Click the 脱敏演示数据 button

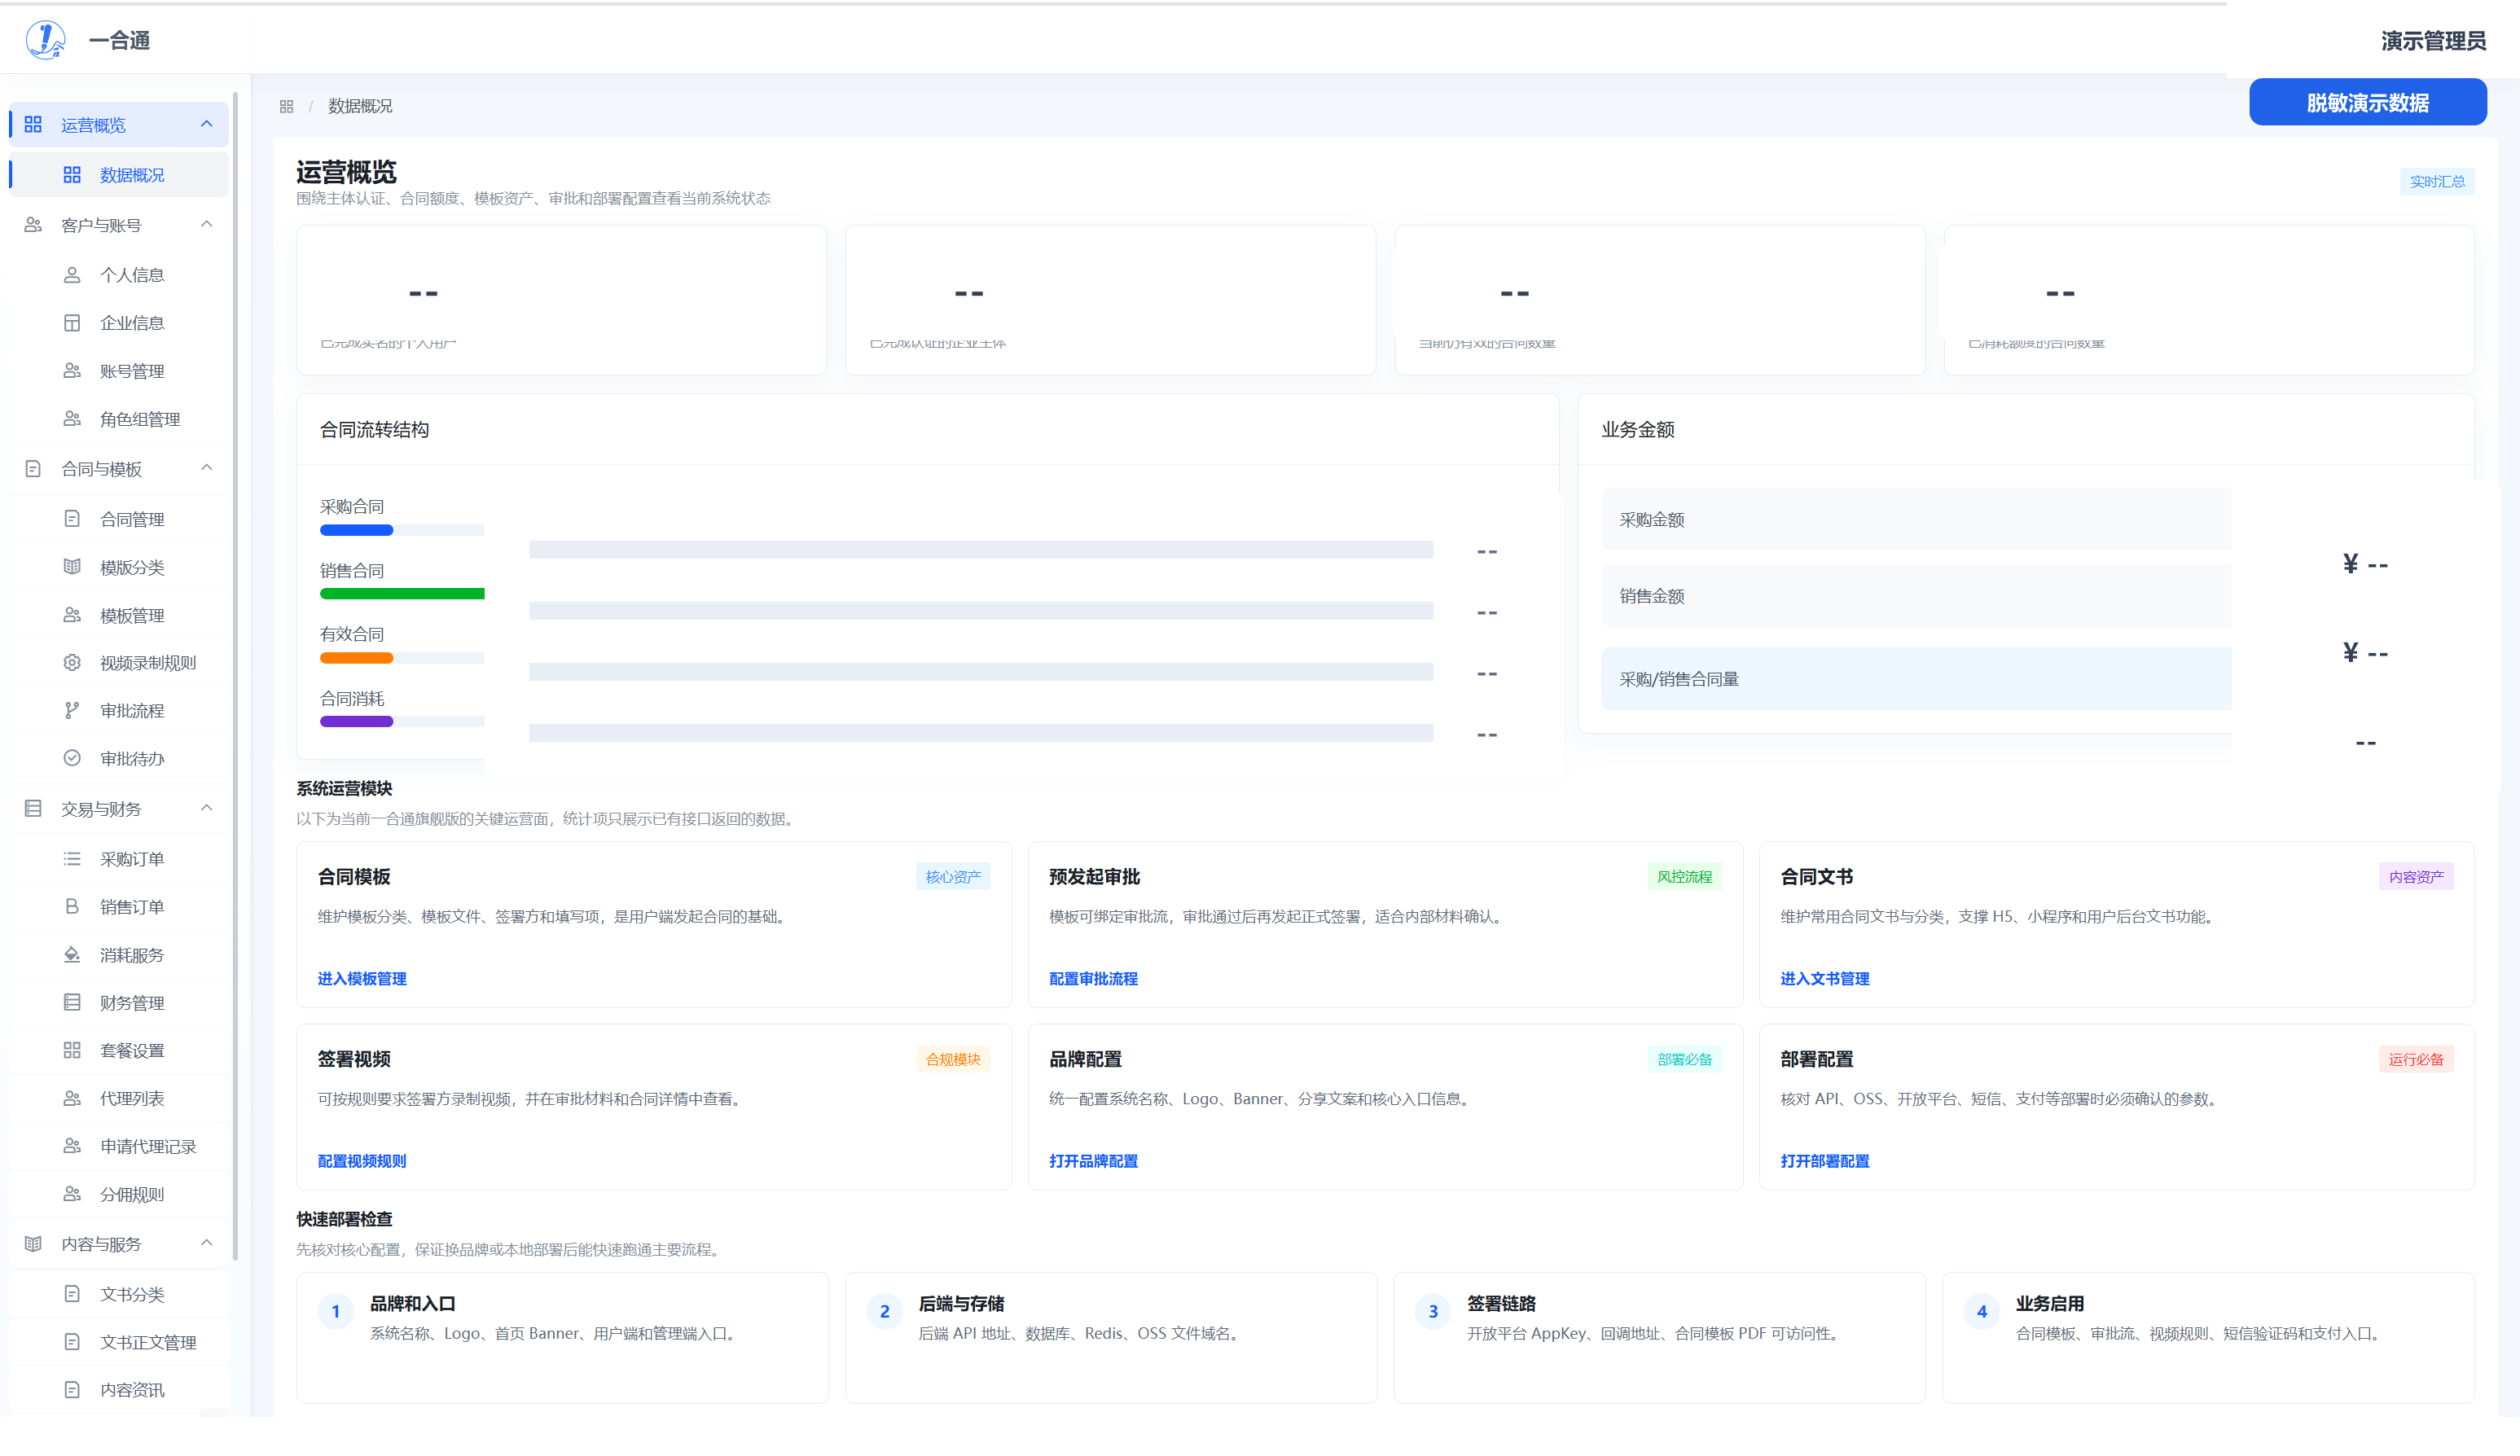tap(2367, 102)
